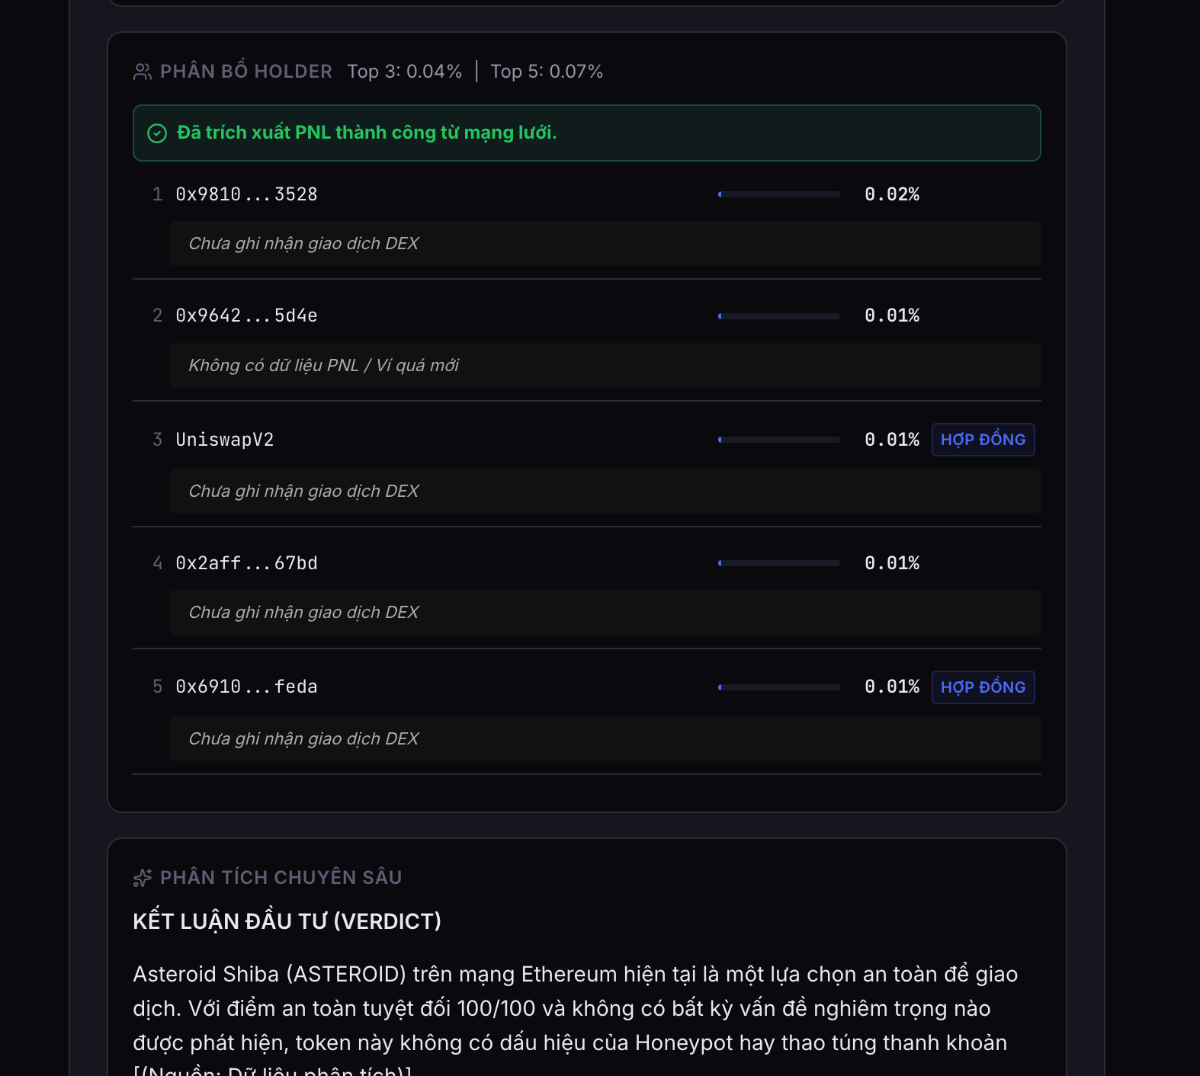Click the Top 5: 0.07% statistic

pyautogui.click(x=546, y=72)
